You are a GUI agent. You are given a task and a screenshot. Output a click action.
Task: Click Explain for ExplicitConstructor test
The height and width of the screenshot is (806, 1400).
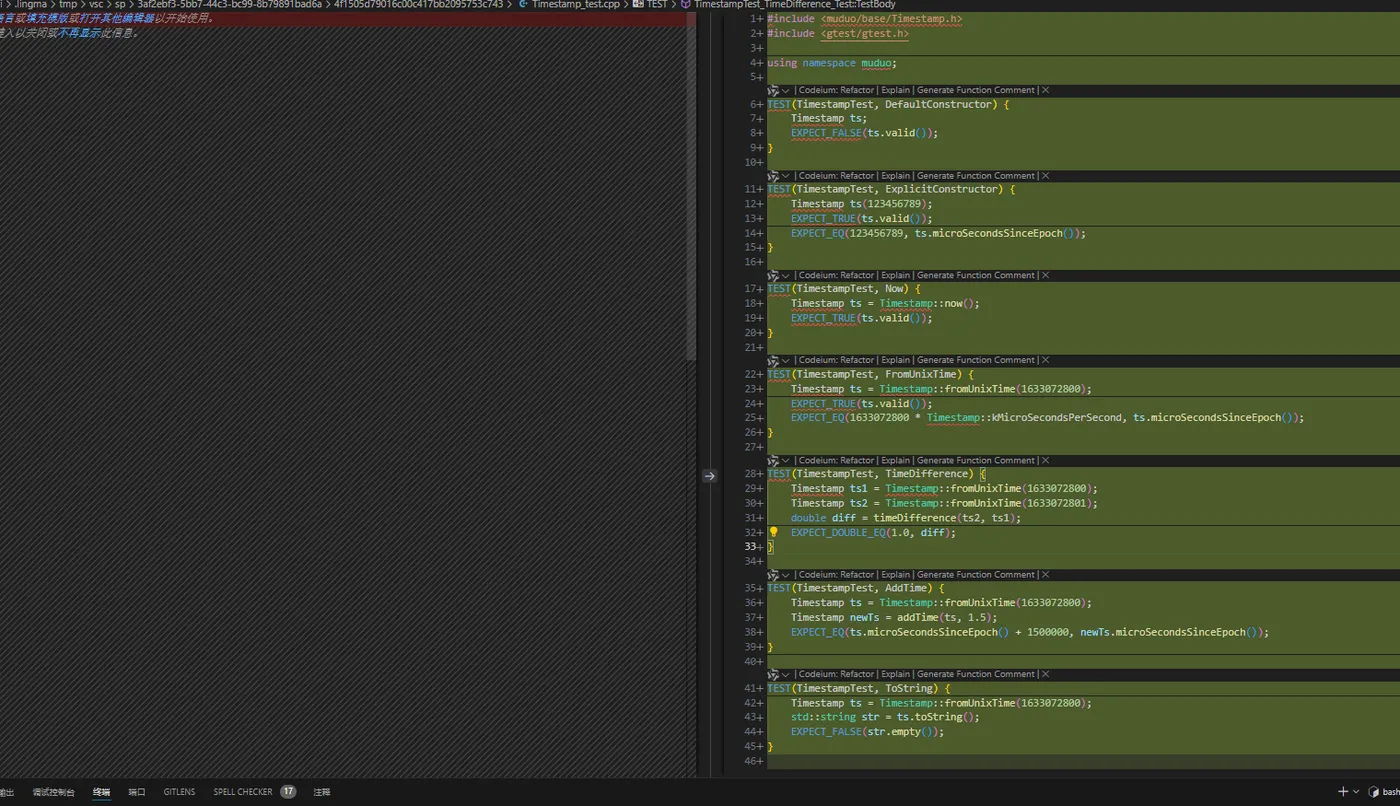(x=895, y=175)
